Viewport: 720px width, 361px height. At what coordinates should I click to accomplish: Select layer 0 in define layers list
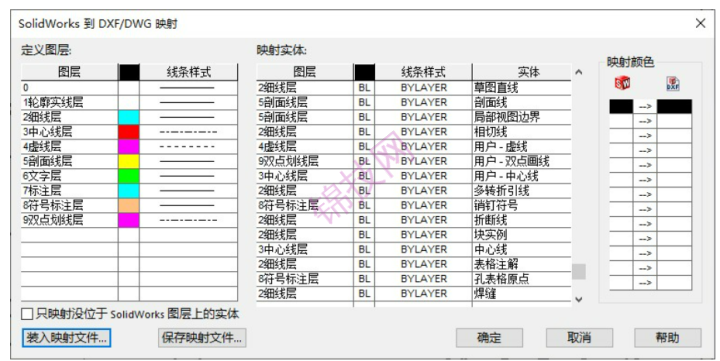pos(129,88)
